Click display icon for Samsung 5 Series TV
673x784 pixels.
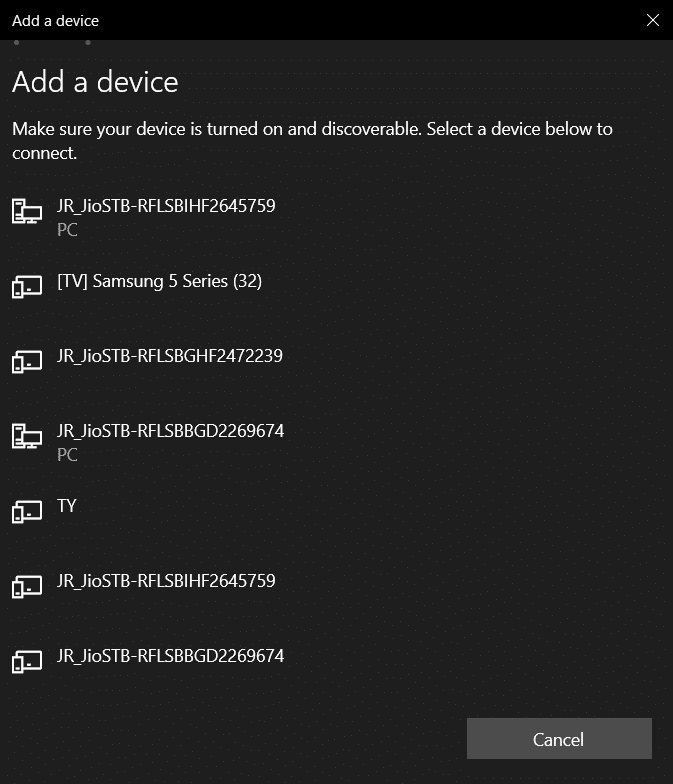(x=27, y=286)
